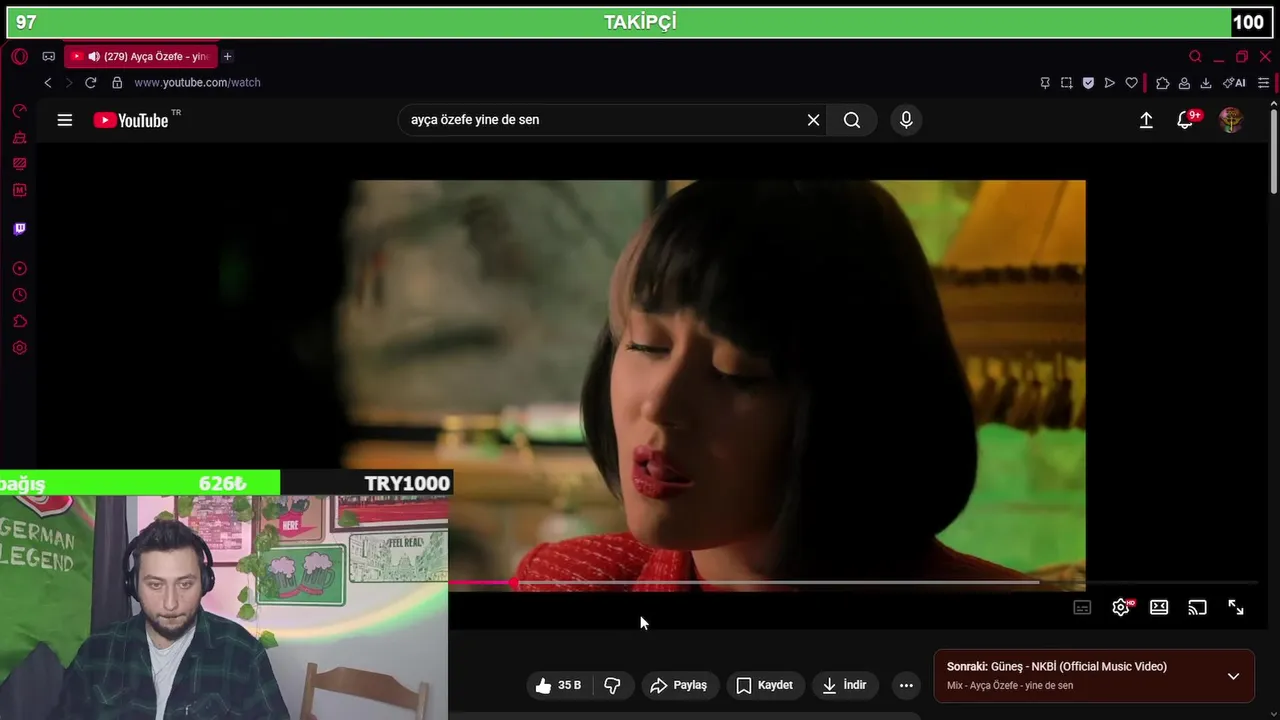
Task: Click the İndir download button
Action: click(845, 685)
